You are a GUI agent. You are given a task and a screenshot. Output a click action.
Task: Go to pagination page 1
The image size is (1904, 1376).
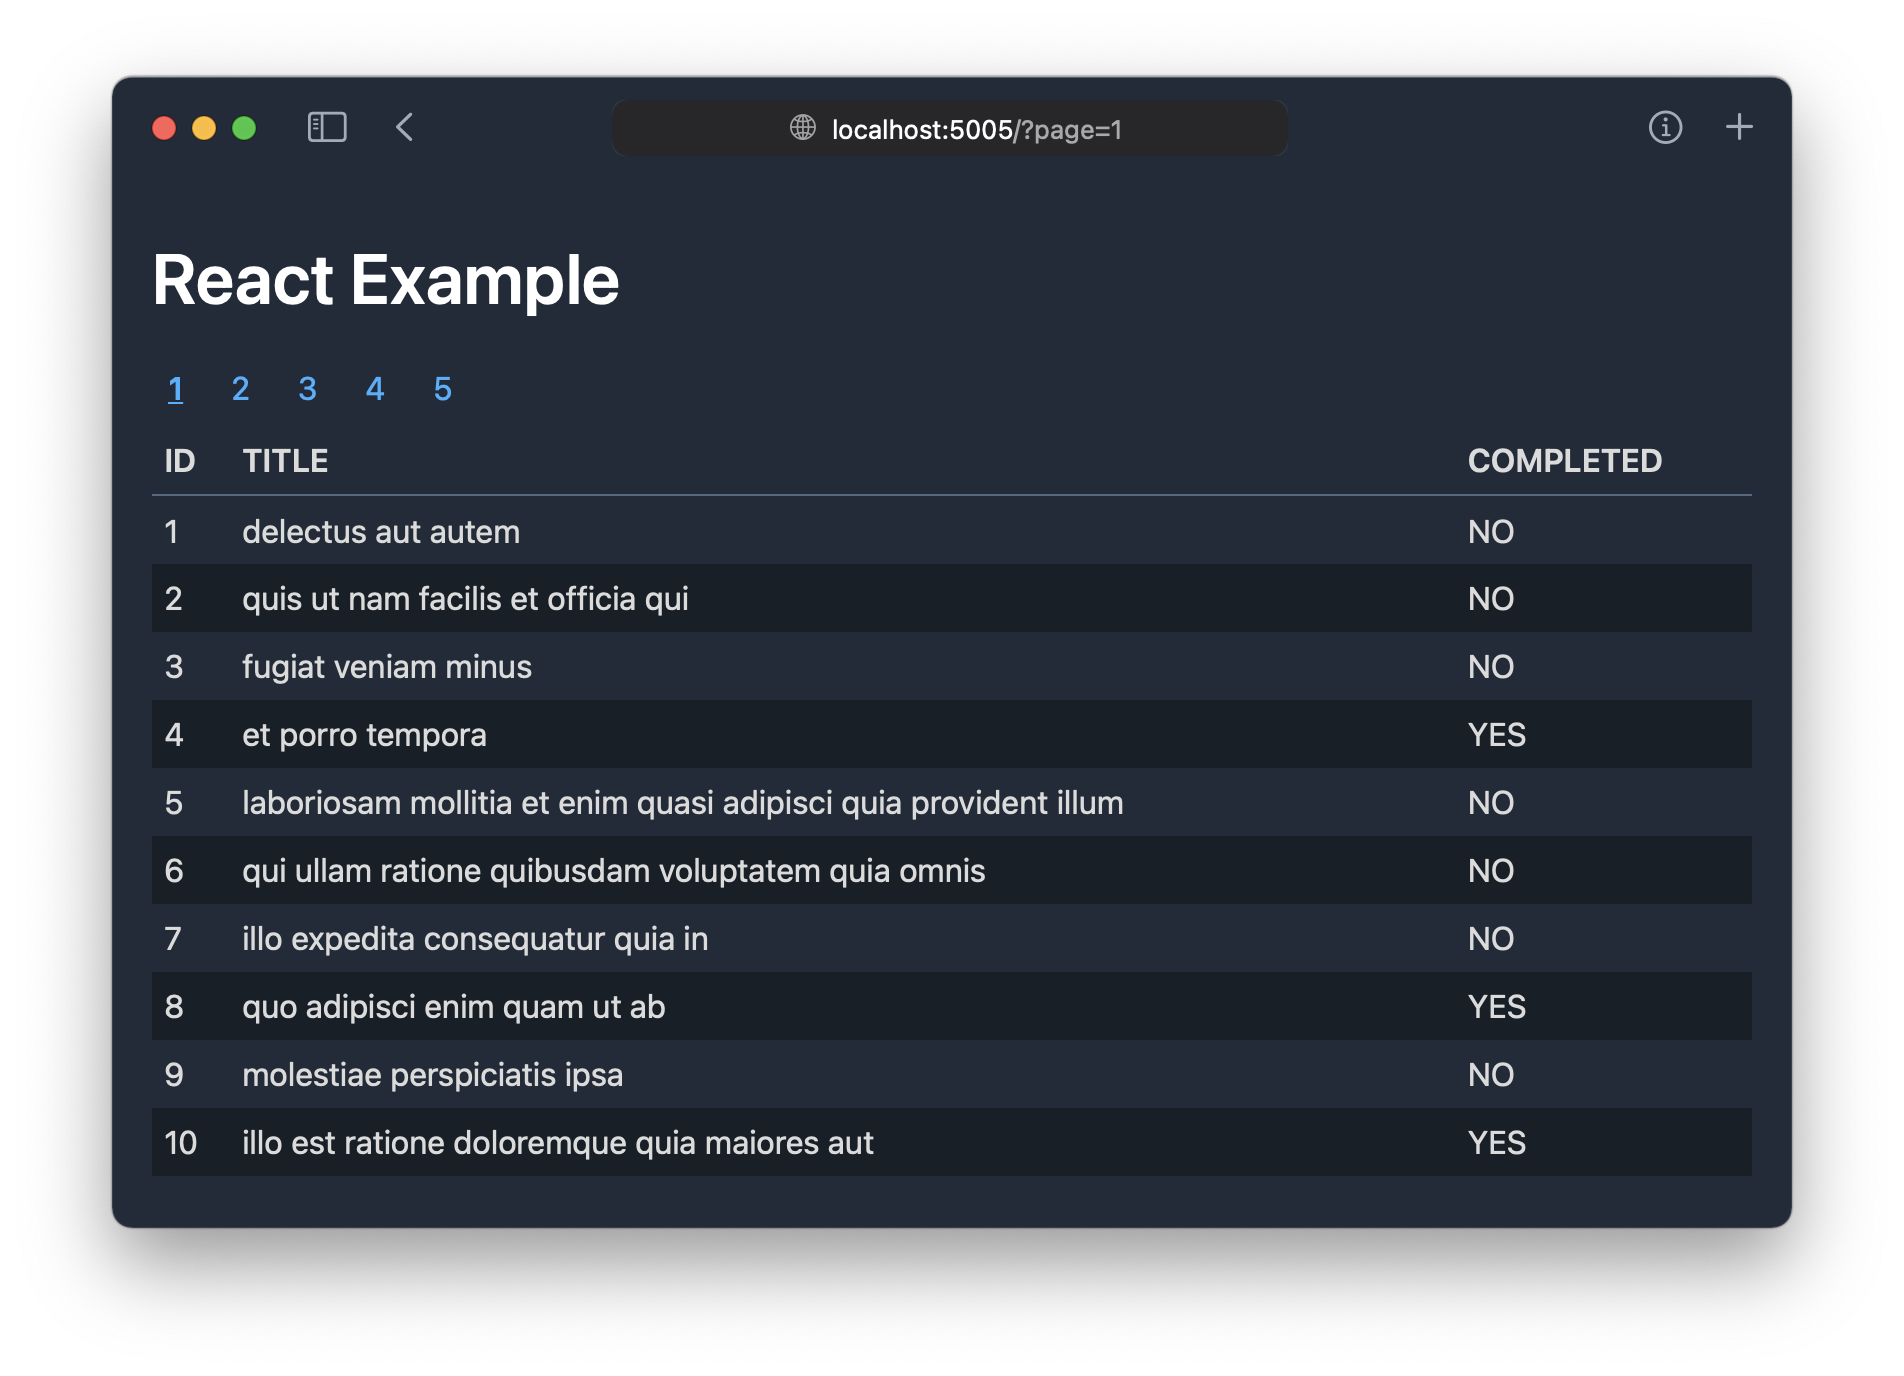click(175, 389)
